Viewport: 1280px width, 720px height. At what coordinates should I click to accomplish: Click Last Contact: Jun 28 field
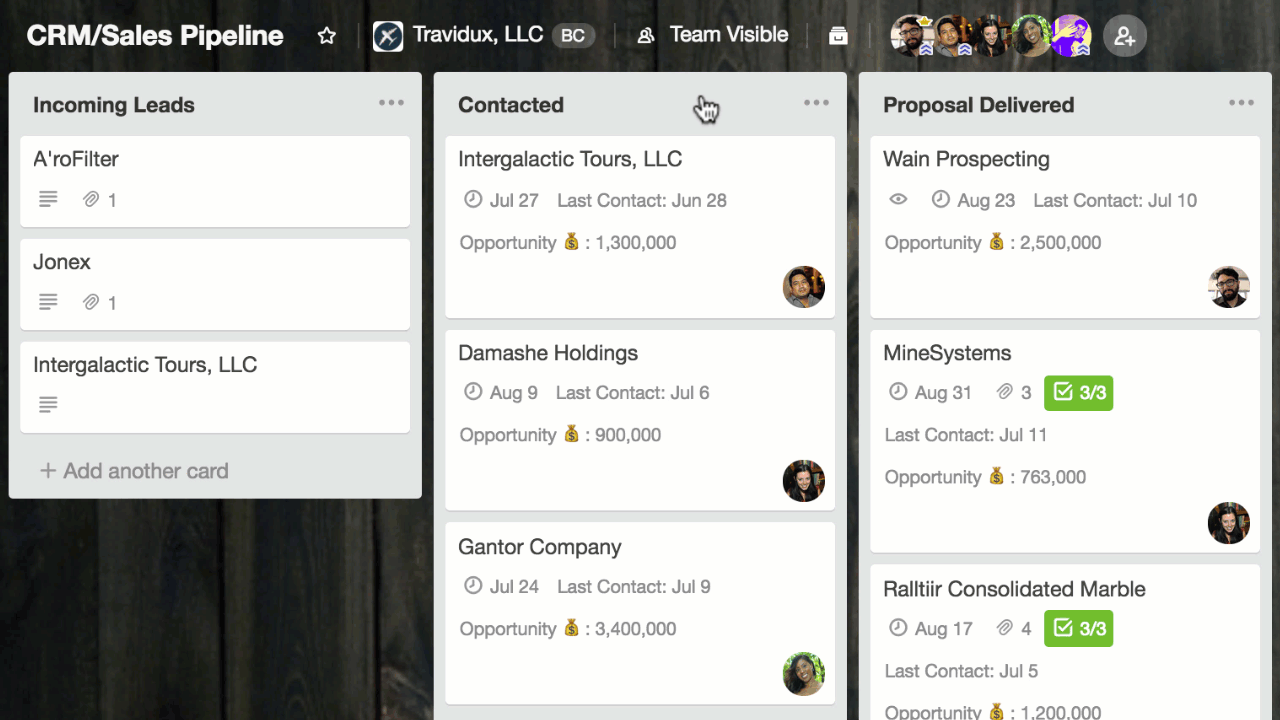(642, 200)
